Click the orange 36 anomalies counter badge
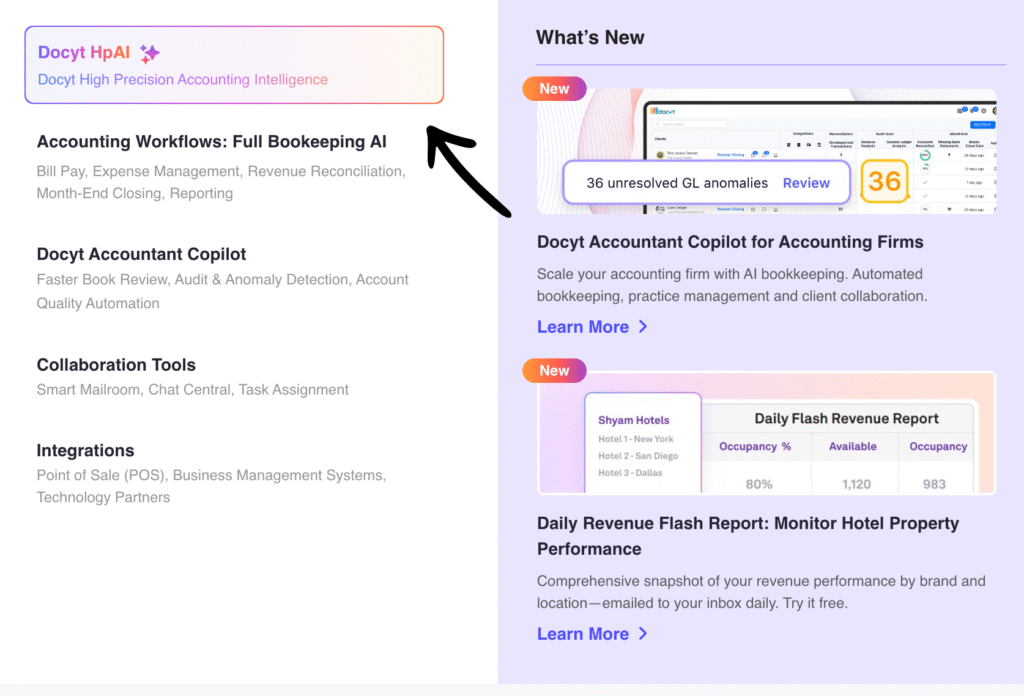Image resolution: width=1024 pixels, height=696 pixels. click(x=884, y=181)
